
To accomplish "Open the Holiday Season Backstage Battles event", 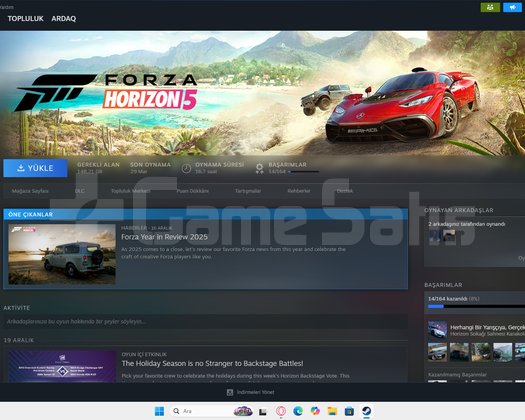I will tap(212, 363).
